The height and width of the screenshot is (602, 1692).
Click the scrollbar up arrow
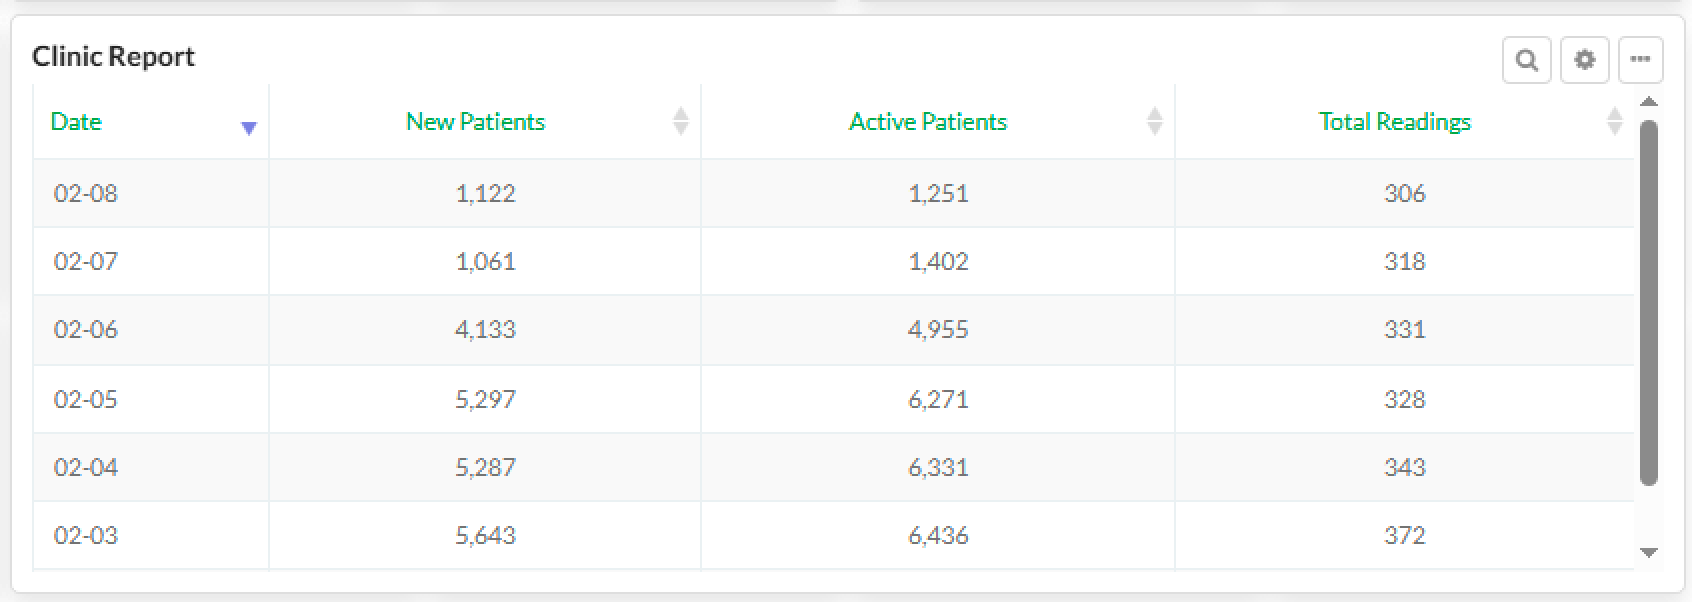[1649, 102]
